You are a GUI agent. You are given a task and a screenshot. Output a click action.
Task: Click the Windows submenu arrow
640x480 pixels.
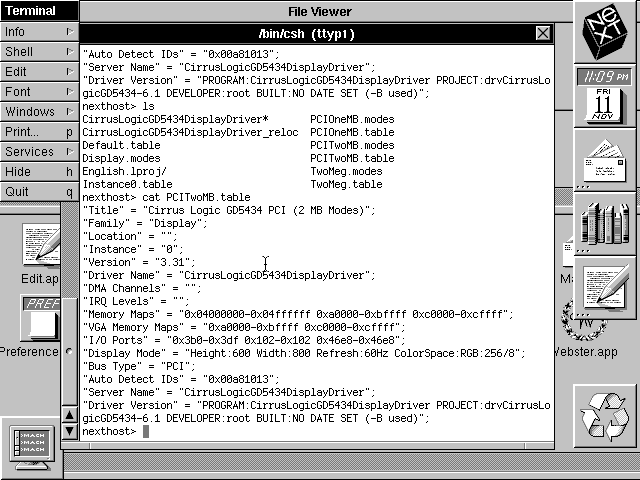pos(70,111)
